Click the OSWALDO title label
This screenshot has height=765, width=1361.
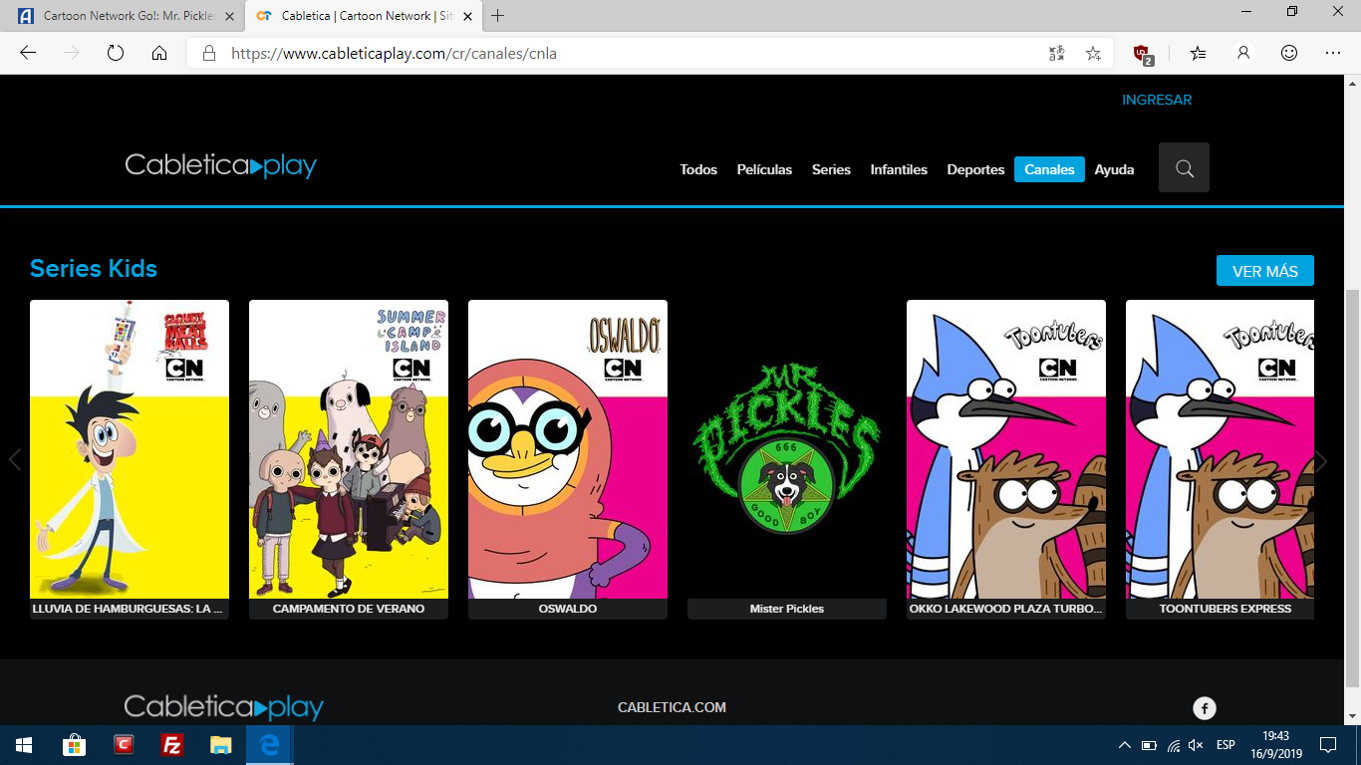point(567,608)
